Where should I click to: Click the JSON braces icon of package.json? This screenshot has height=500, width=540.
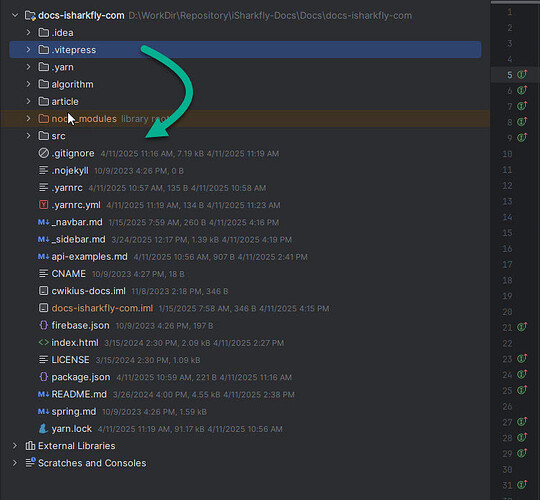tap(43, 377)
